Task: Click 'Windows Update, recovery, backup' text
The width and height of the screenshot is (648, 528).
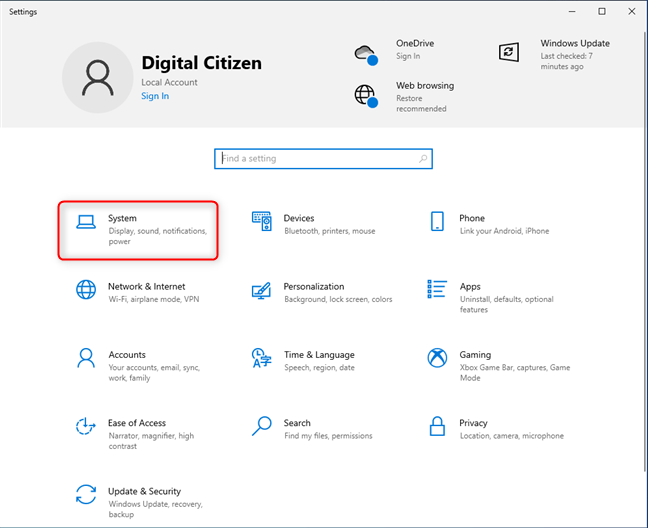Action: point(155,509)
